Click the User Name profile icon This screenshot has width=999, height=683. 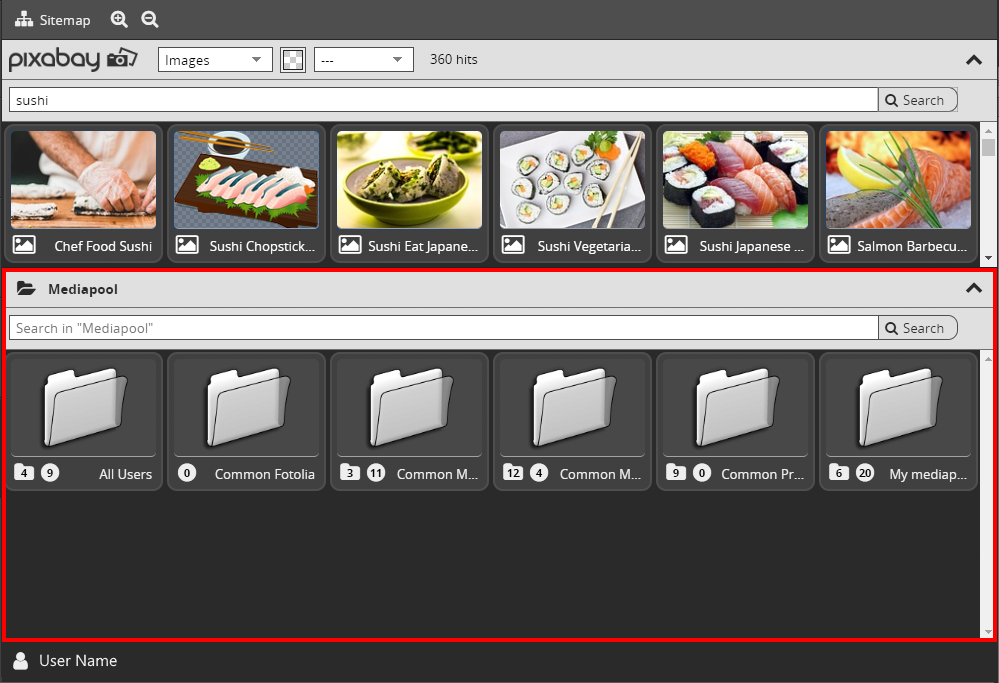[x=20, y=661]
